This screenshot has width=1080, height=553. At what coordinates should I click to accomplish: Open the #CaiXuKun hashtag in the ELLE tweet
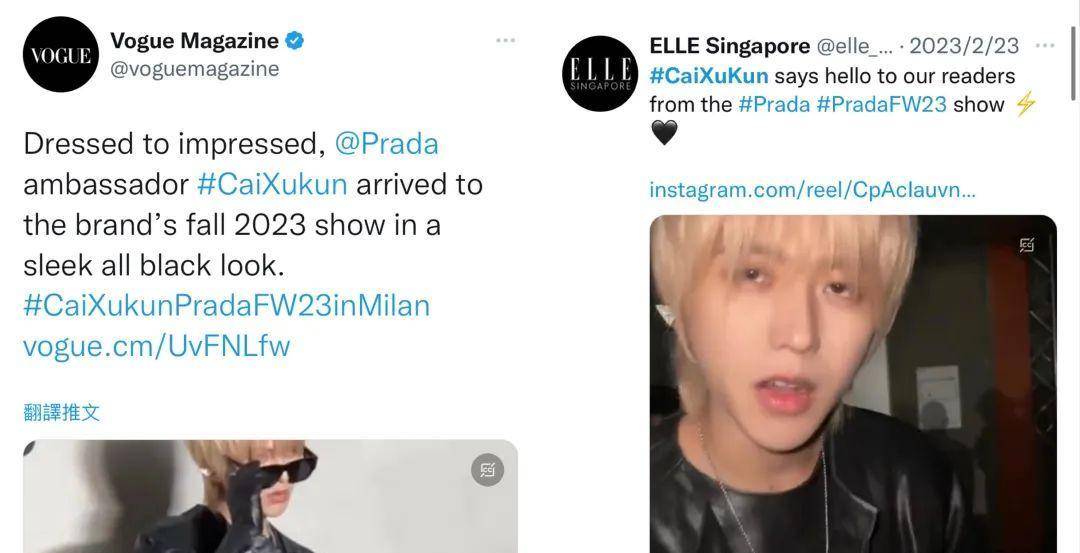pos(708,76)
